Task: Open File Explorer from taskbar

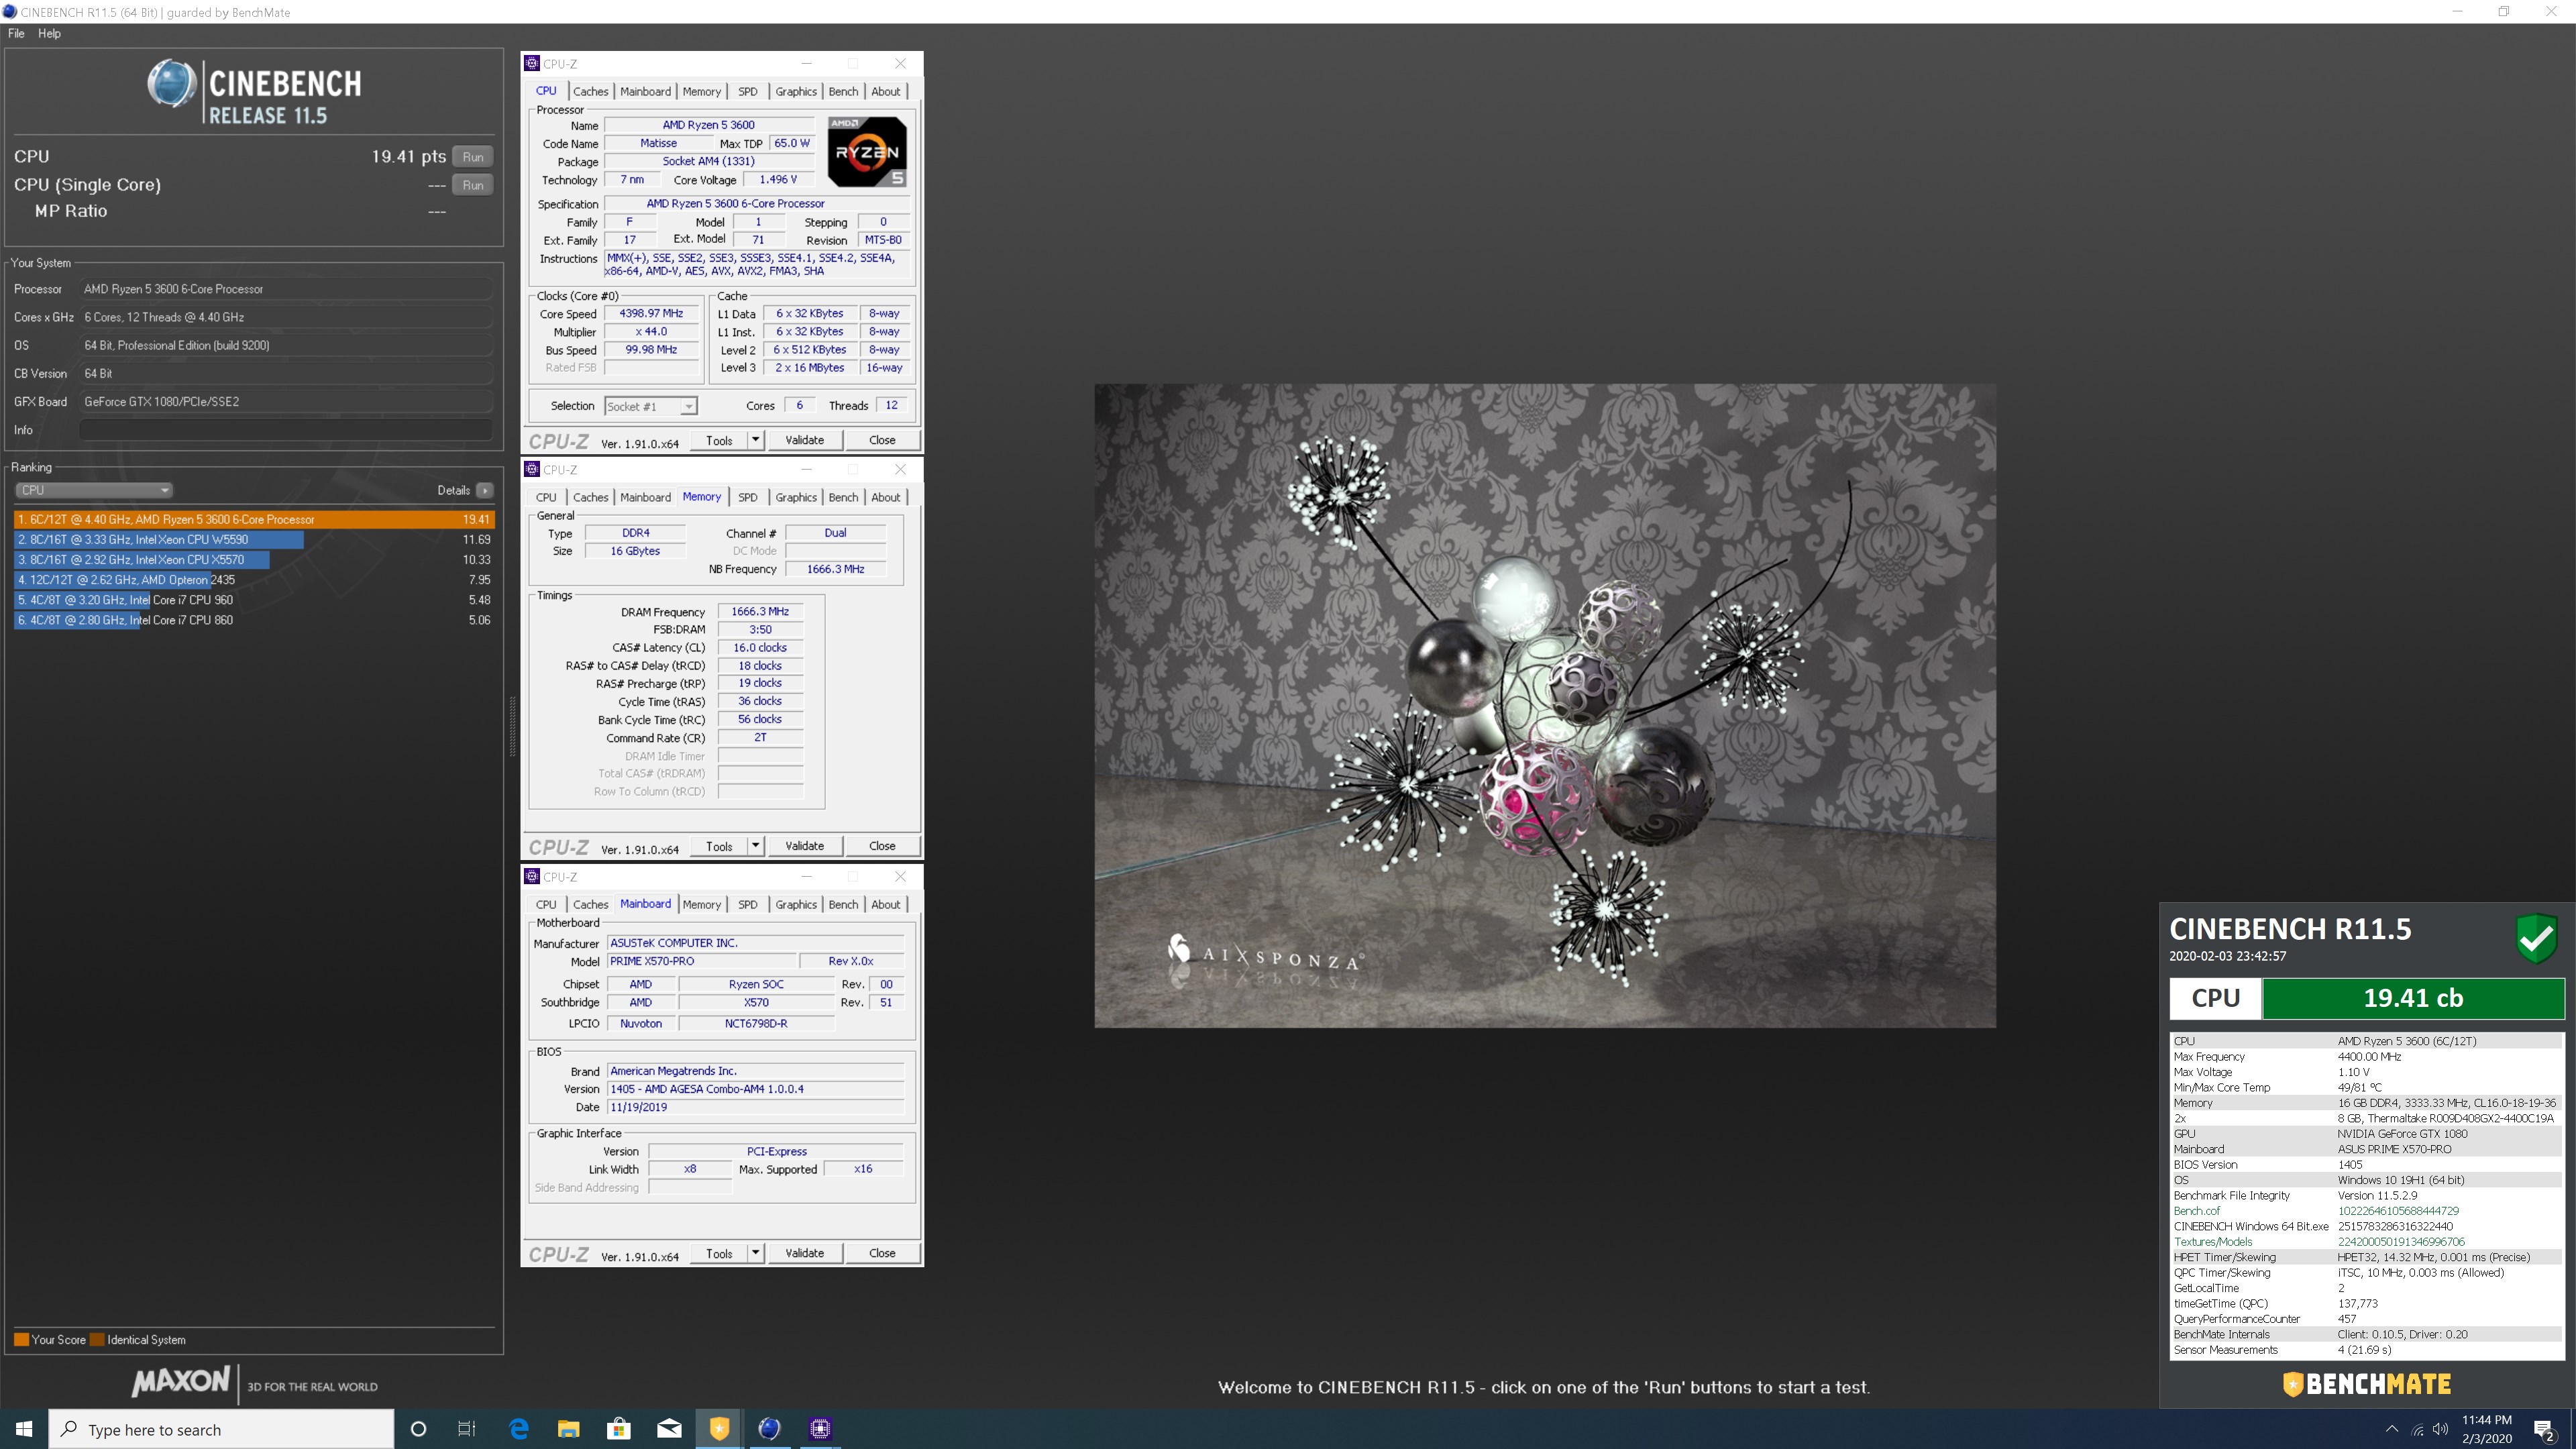Action: (x=569, y=1429)
